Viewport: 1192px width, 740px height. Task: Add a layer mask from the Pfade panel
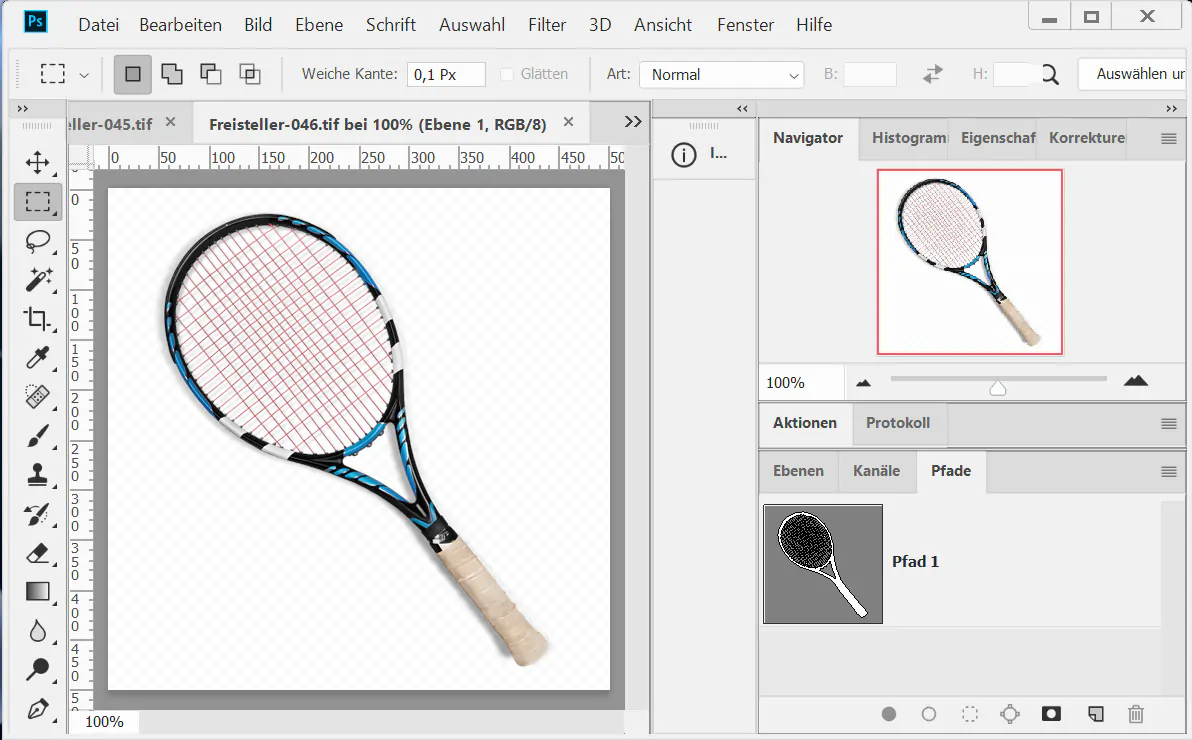(x=1051, y=714)
